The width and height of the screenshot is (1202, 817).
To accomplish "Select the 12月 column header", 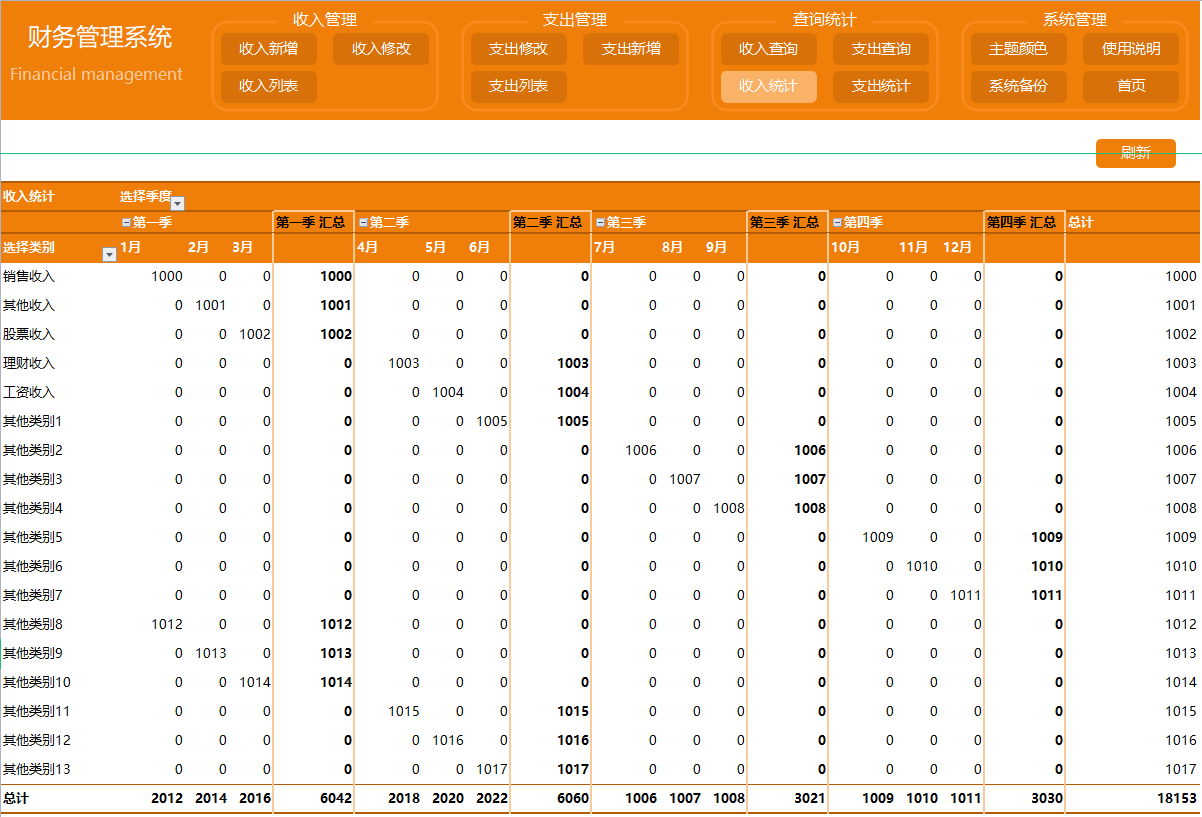I will click(x=957, y=247).
